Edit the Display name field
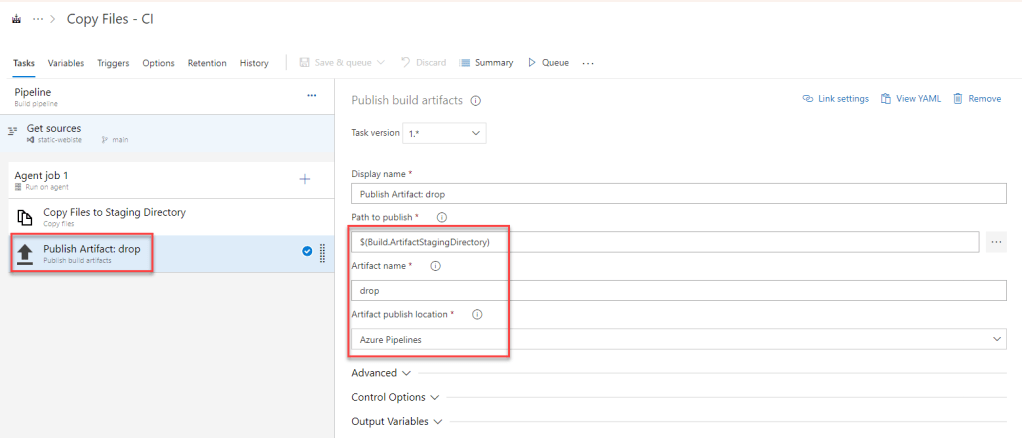 (x=679, y=194)
